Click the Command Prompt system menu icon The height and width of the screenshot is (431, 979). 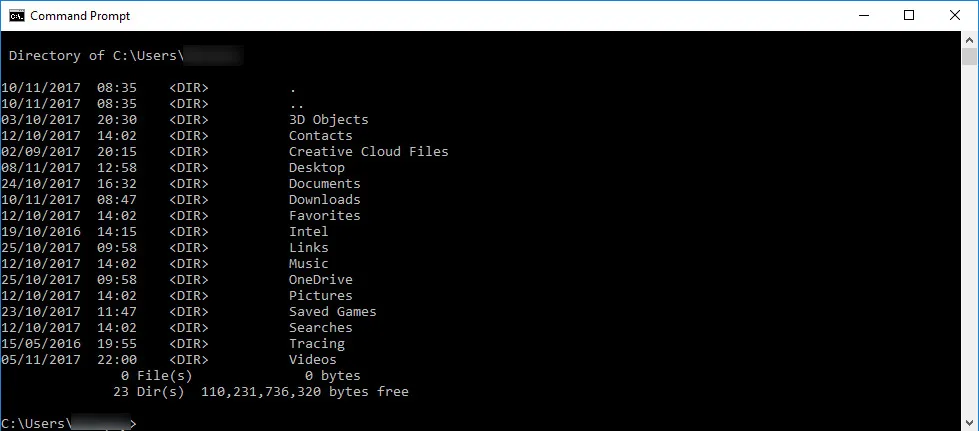point(15,15)
